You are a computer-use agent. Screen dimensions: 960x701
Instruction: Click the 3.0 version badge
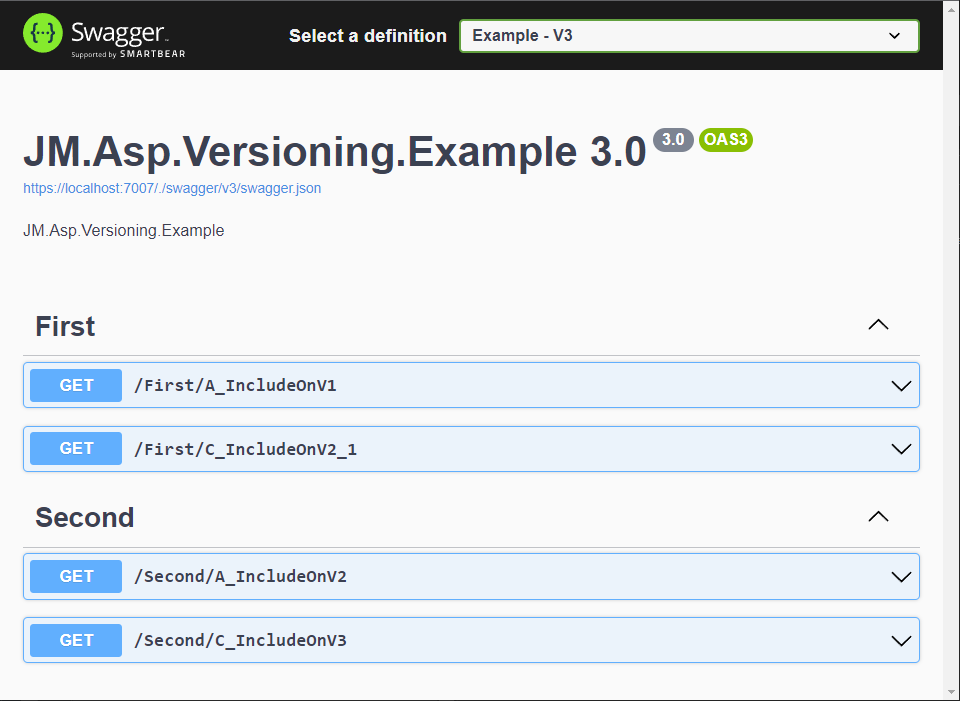673,140
